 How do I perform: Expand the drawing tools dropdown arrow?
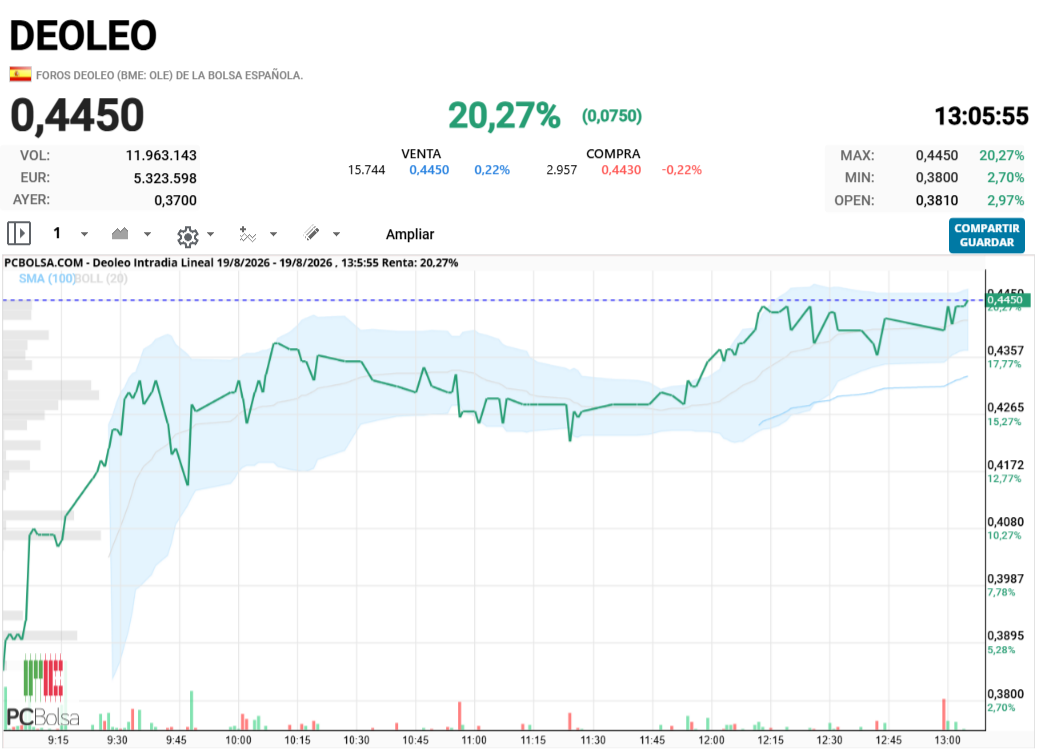click(x=336, y=234)
